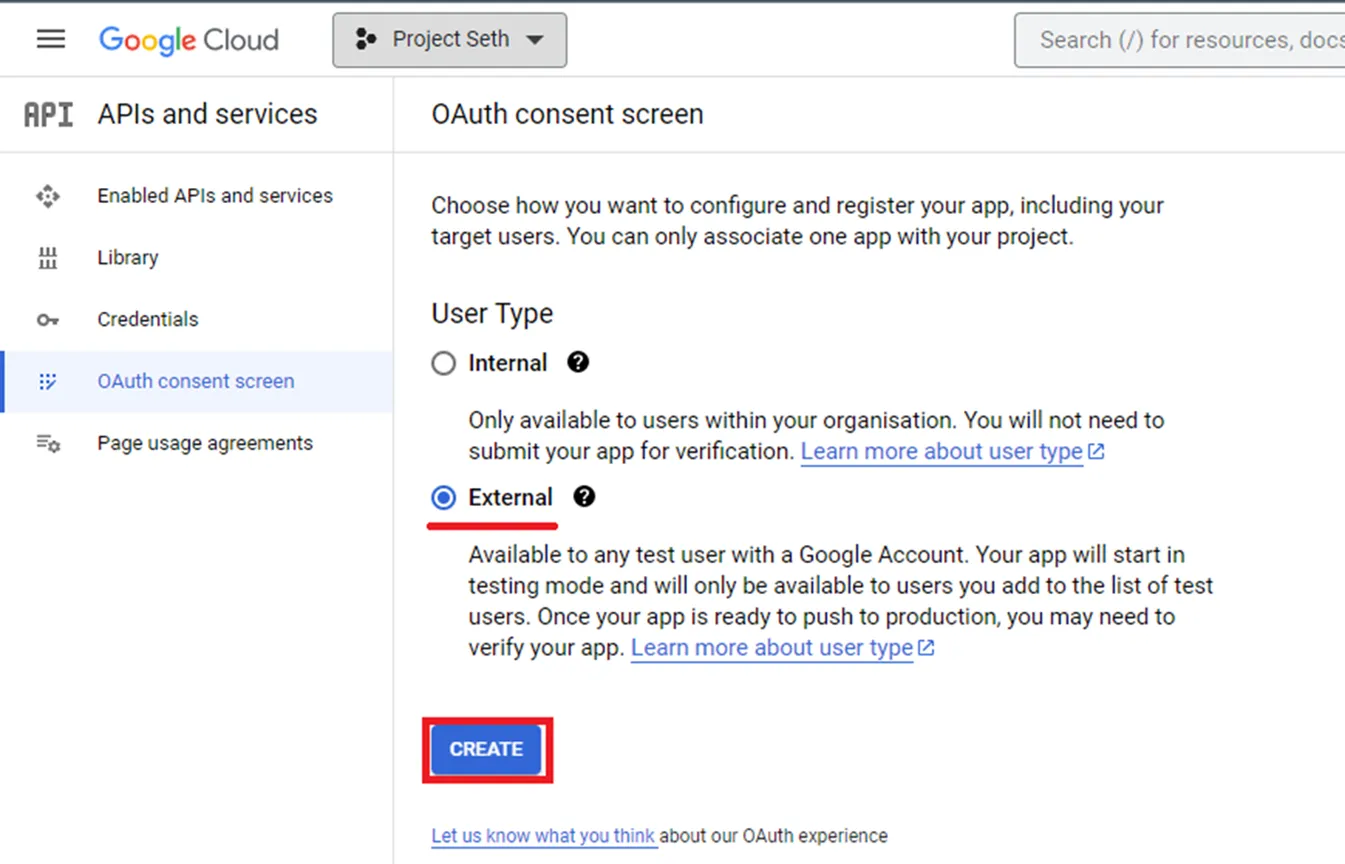Click the search resources input field
Image resolution: width=1345 pixels, height=864 pixels.
tap(1180, 40)
